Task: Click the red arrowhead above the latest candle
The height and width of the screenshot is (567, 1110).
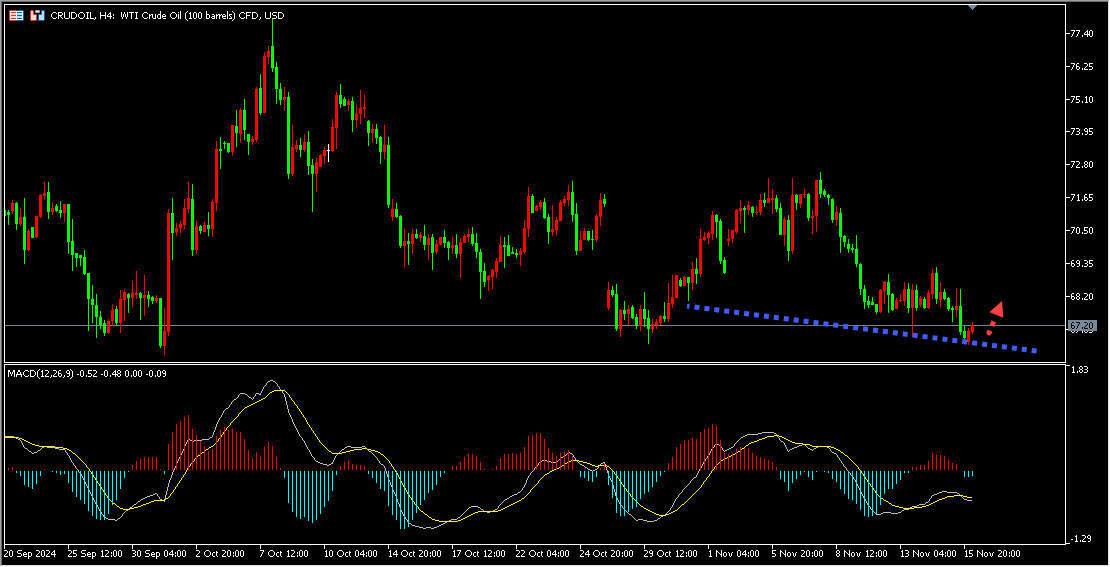Action: click(997, 309)
